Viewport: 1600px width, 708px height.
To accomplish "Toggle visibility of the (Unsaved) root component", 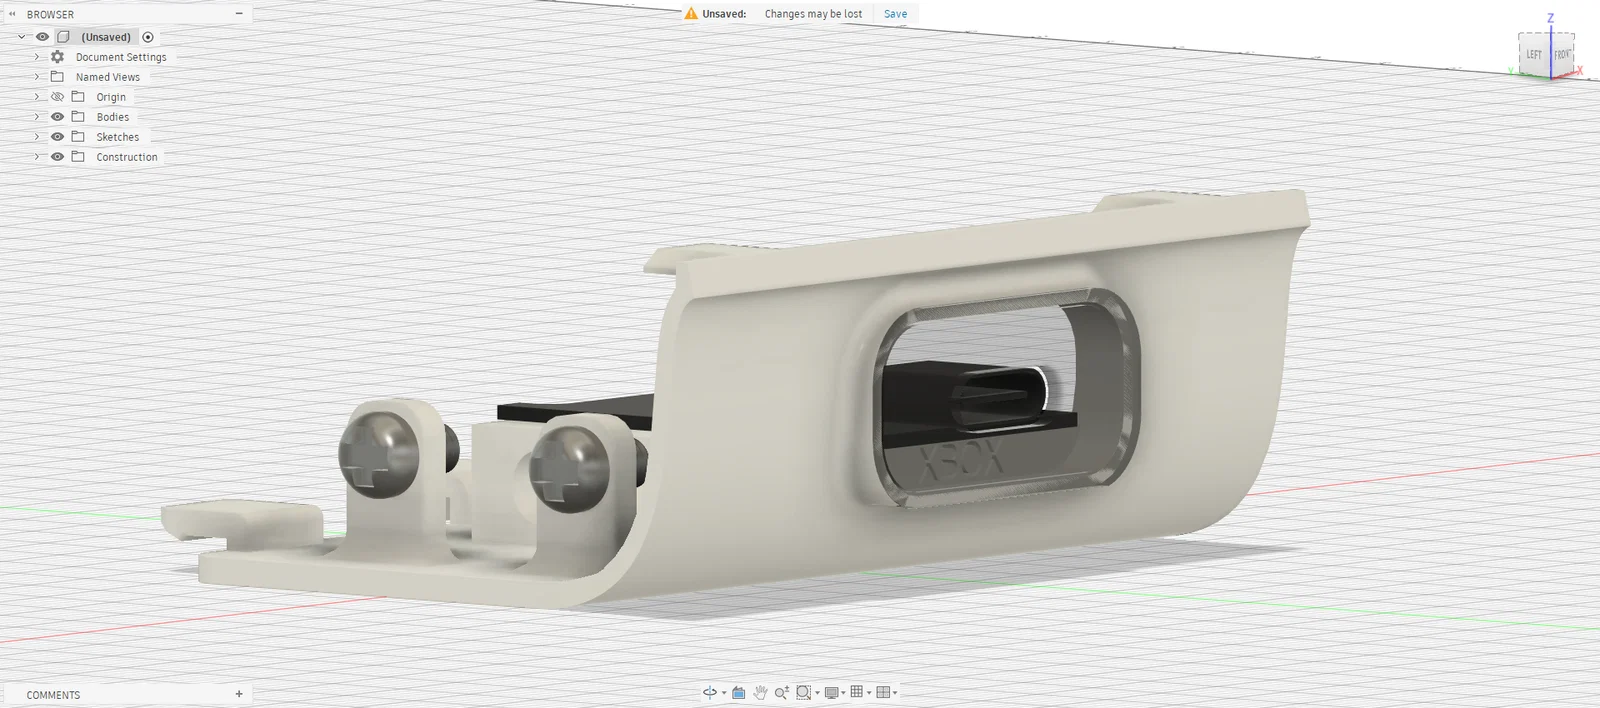I will point(42,37).
